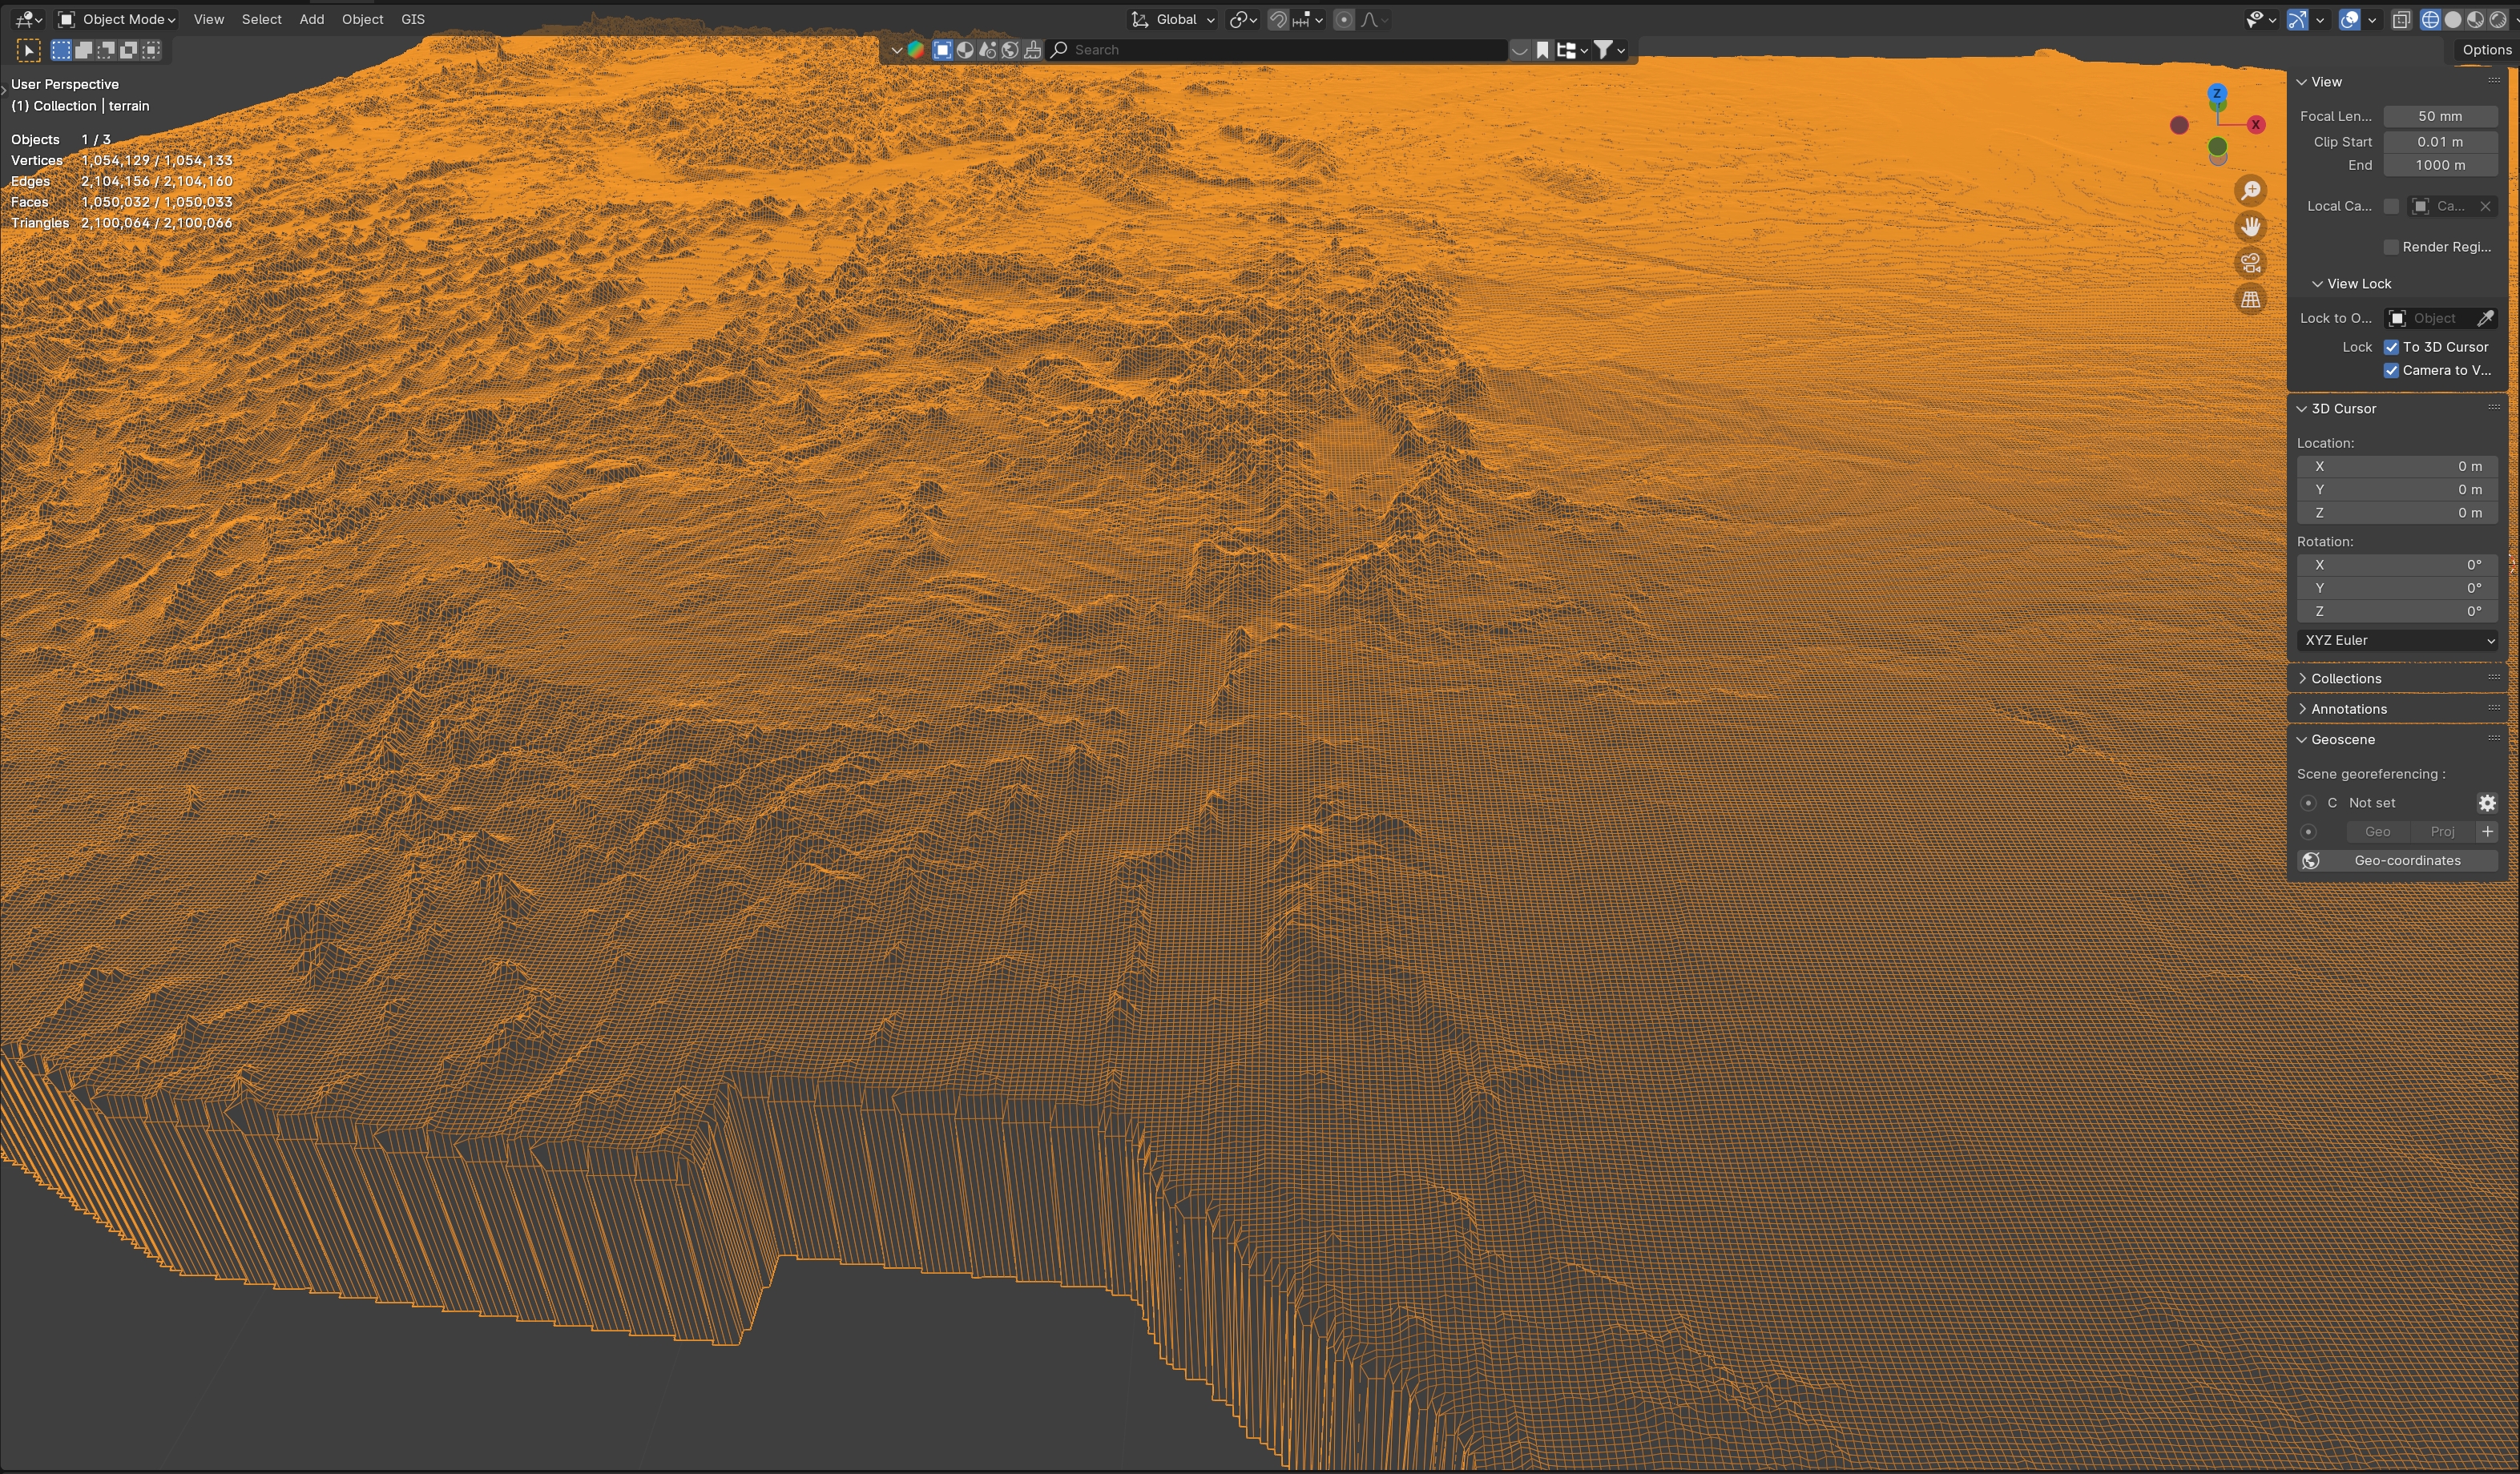The image size is (2520, 1474).
Task: Toggle the snap magnet icon
Action: (1277, 20)
